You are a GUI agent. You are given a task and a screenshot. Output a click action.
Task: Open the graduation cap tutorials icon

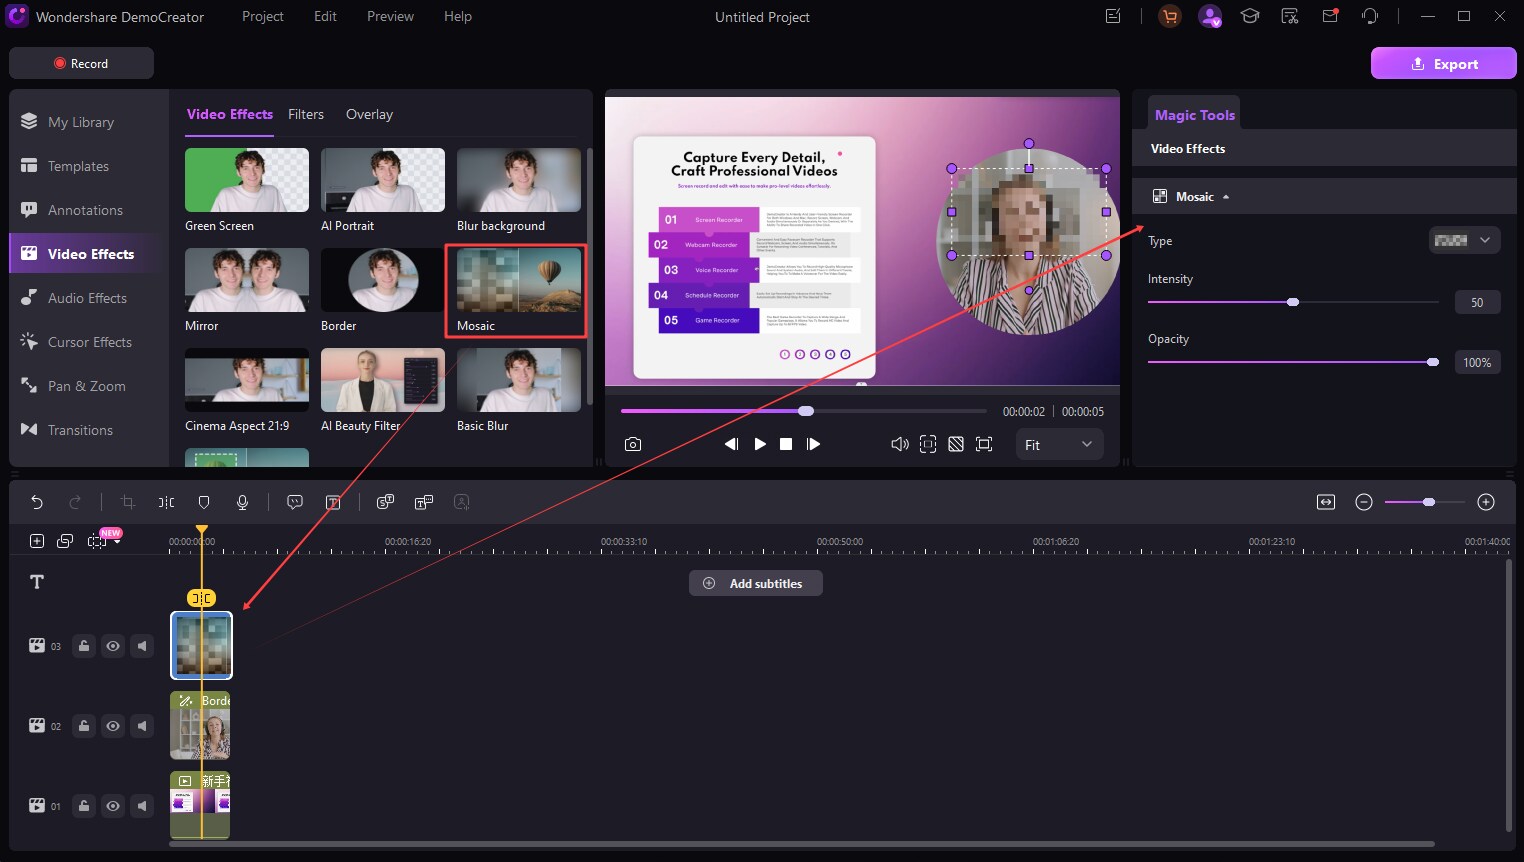tap(1250, 16)
